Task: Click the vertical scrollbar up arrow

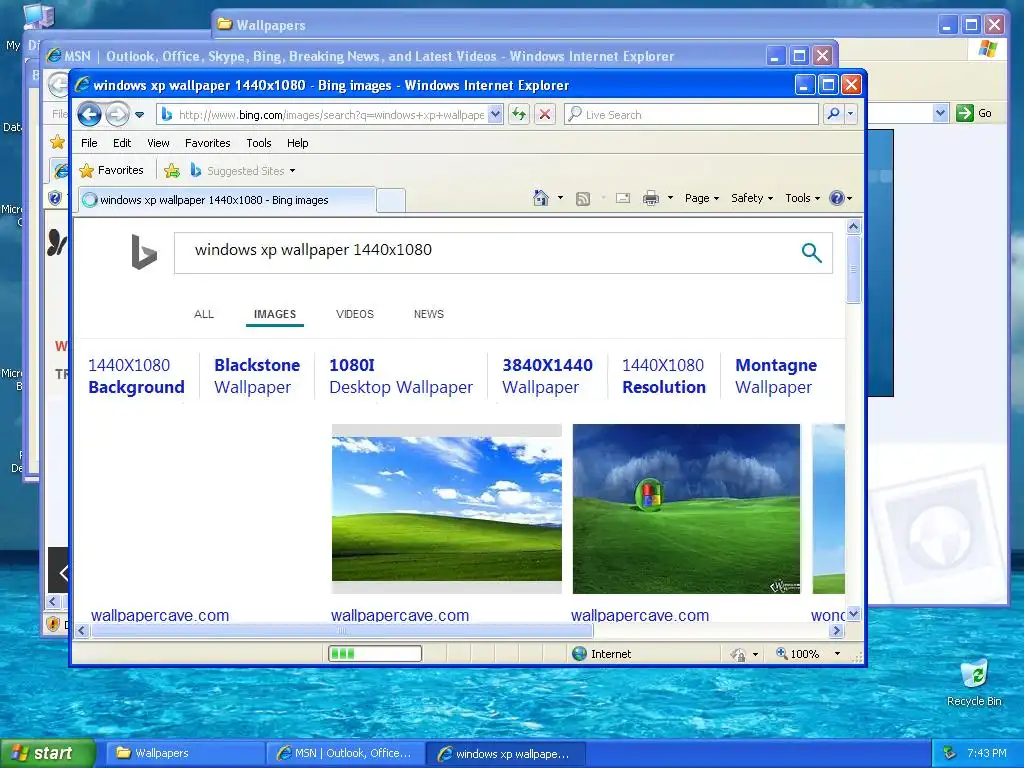Action: tap(854, 227)
